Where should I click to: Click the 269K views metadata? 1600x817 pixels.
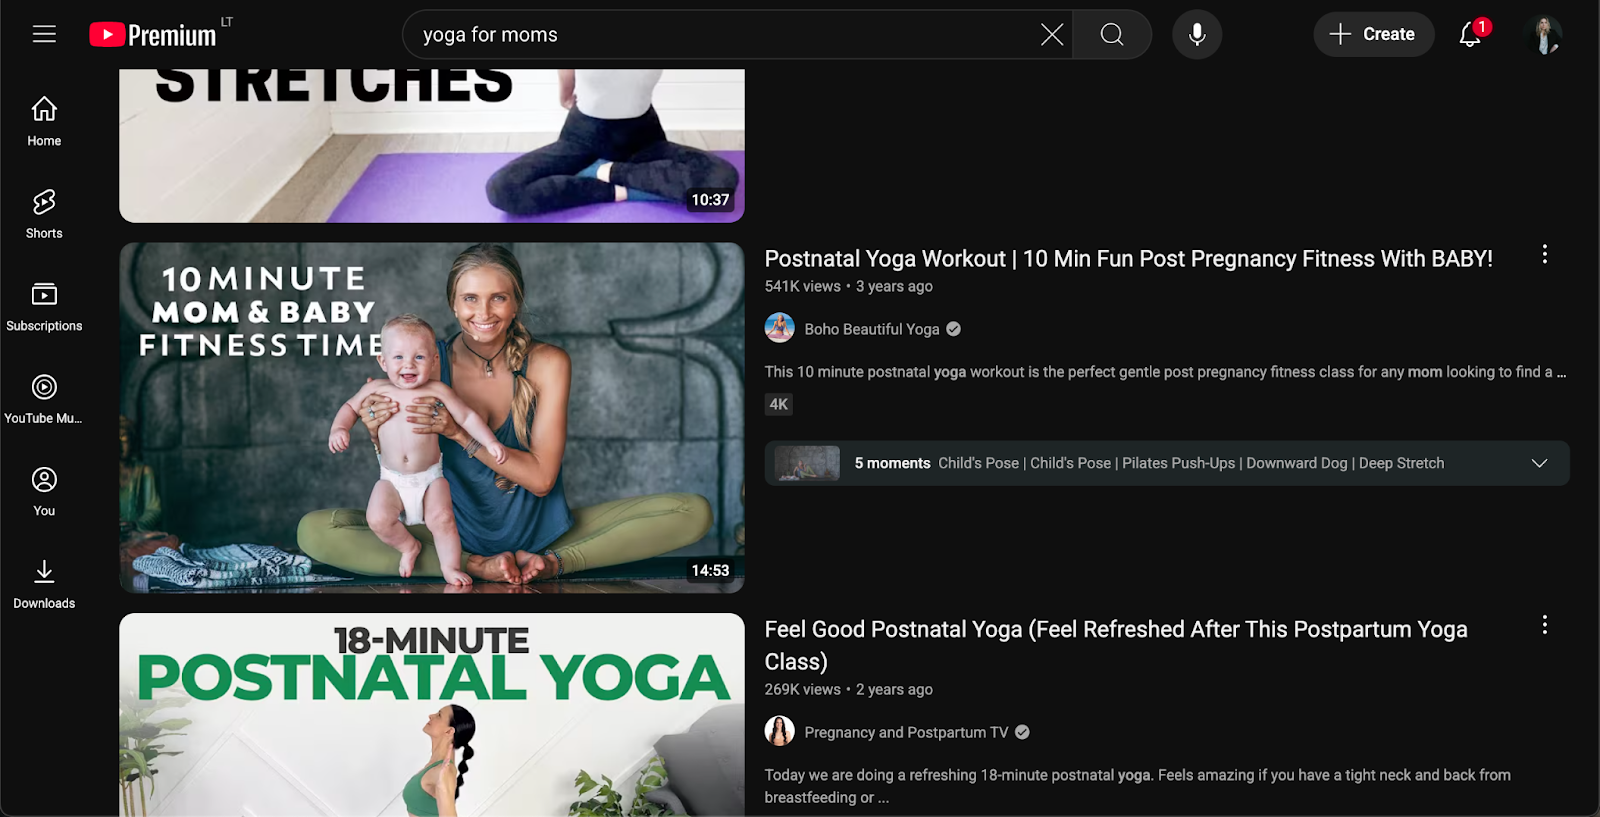[x=803, y=689]
